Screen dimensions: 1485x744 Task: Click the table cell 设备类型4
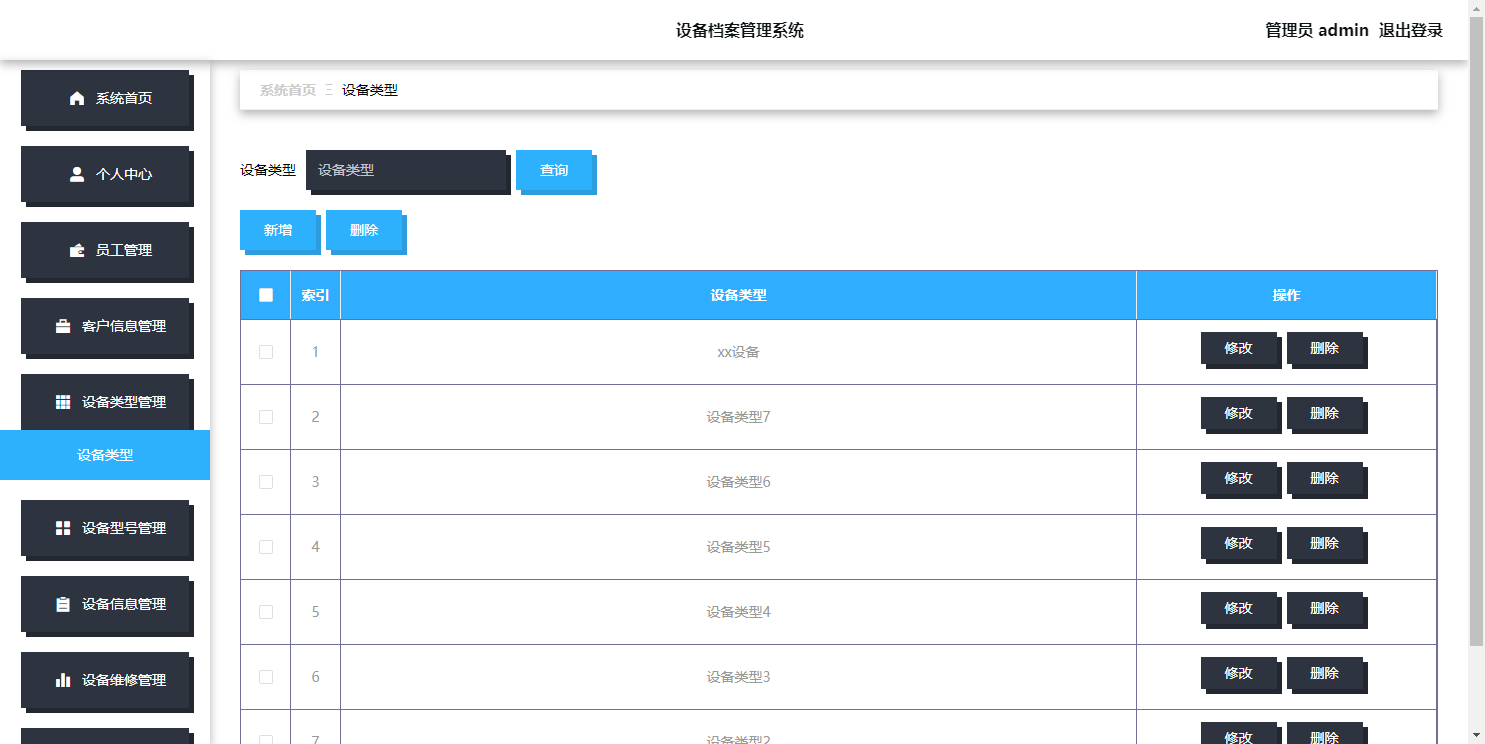[738, 612]
